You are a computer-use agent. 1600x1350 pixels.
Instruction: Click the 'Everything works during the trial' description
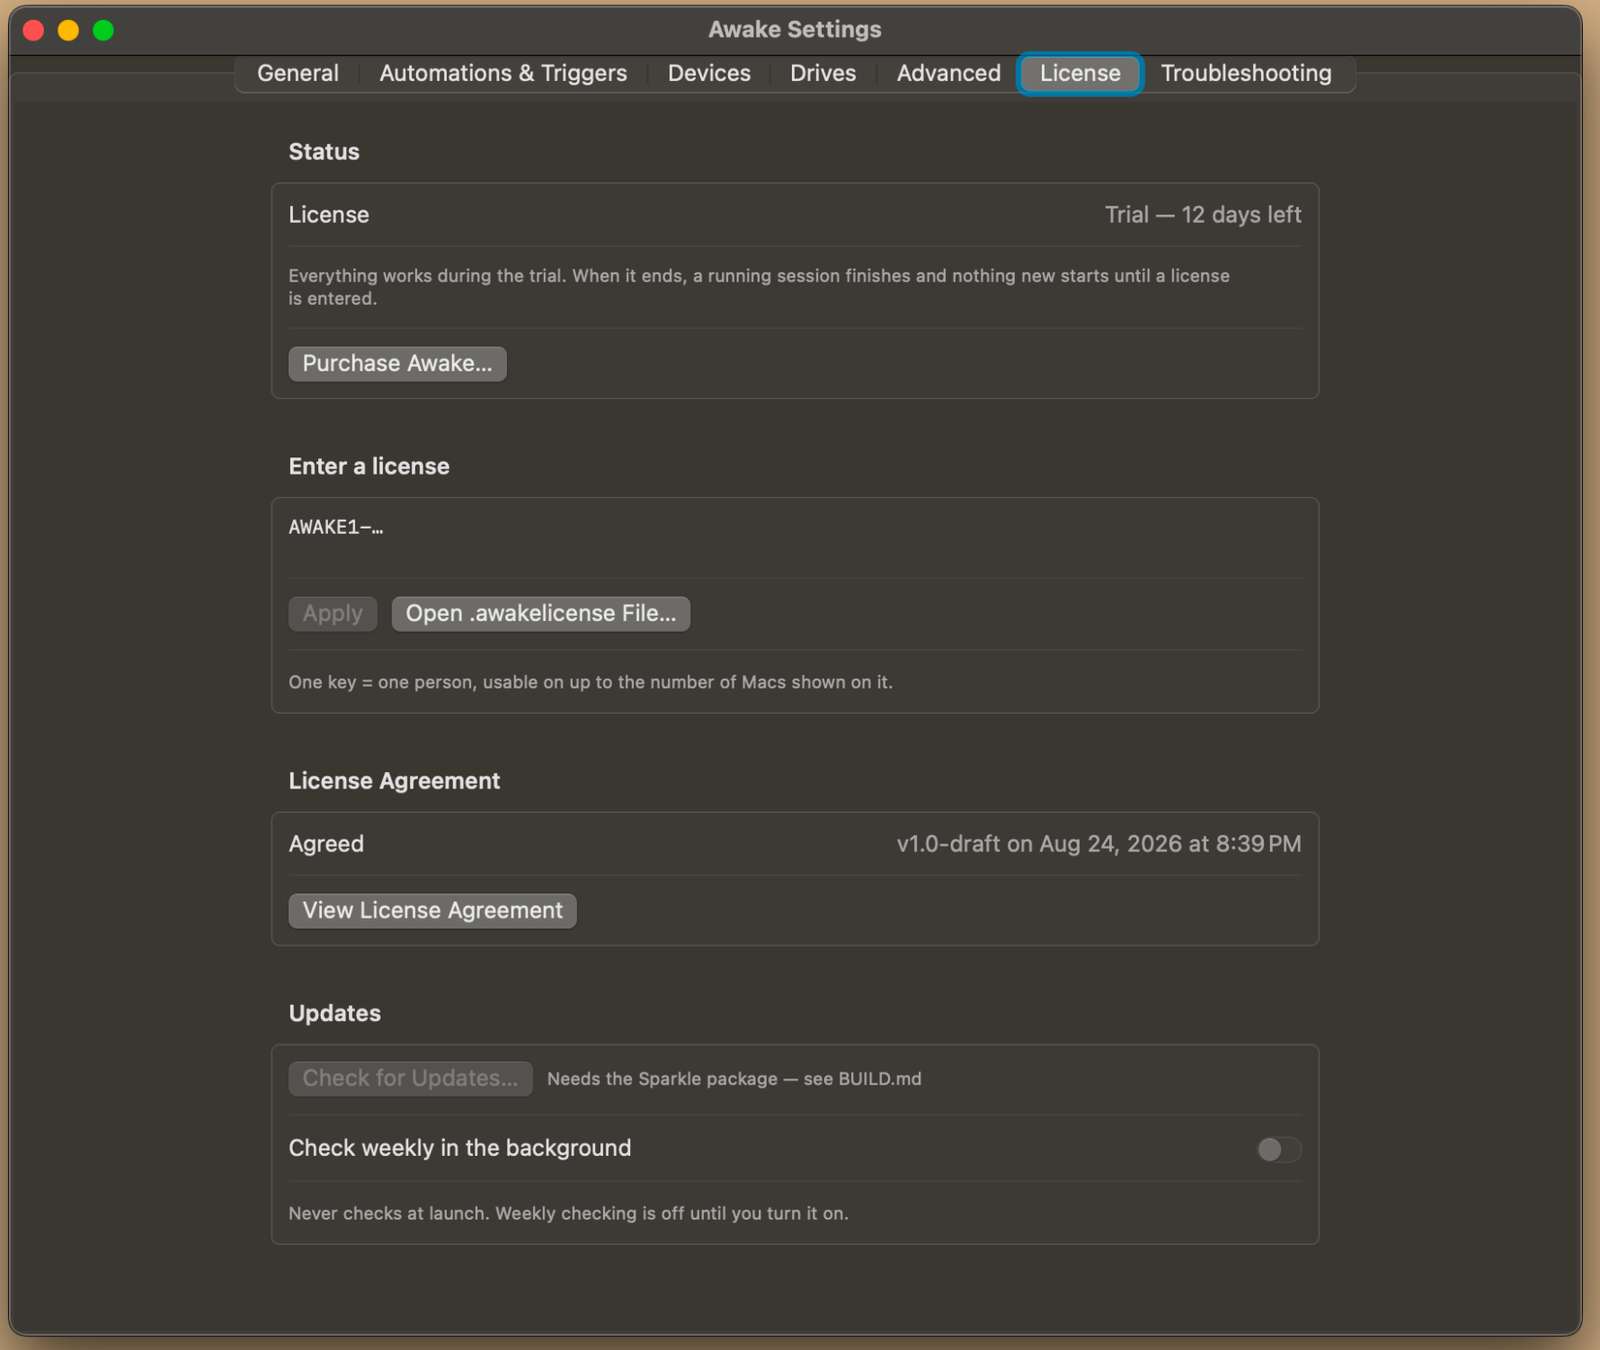coord(759,287)
